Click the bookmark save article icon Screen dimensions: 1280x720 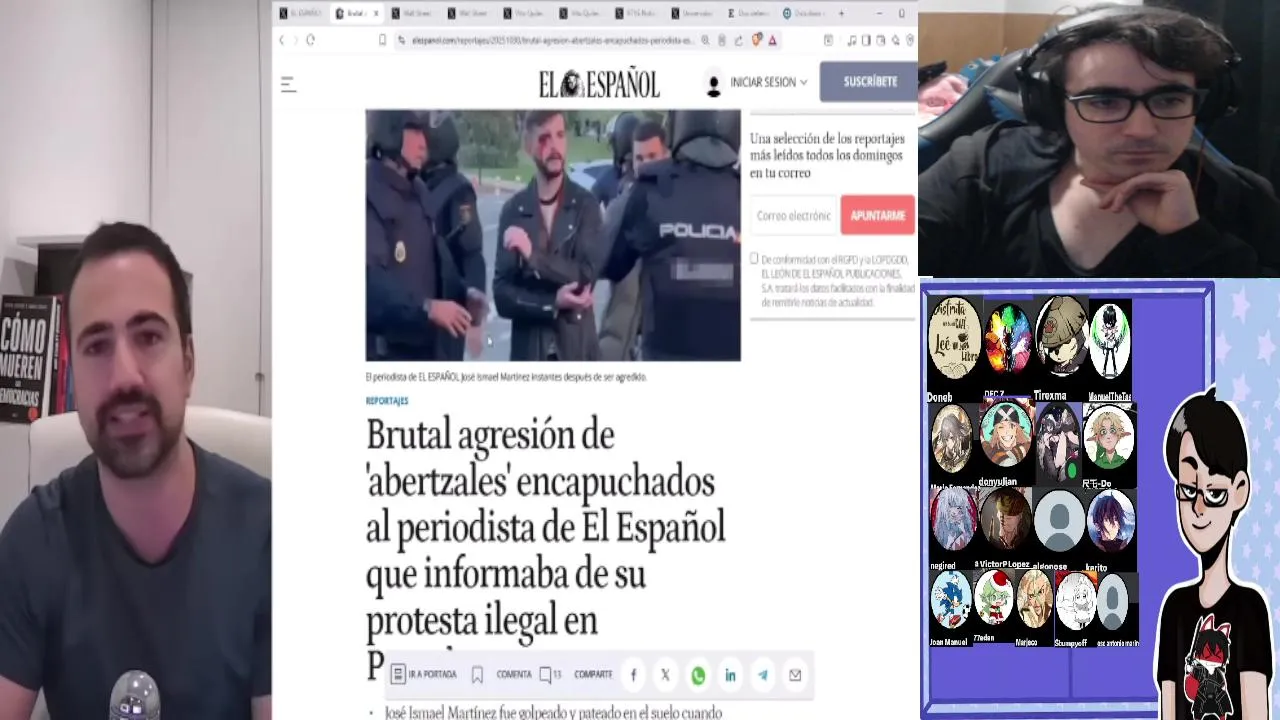click(477, 675)
